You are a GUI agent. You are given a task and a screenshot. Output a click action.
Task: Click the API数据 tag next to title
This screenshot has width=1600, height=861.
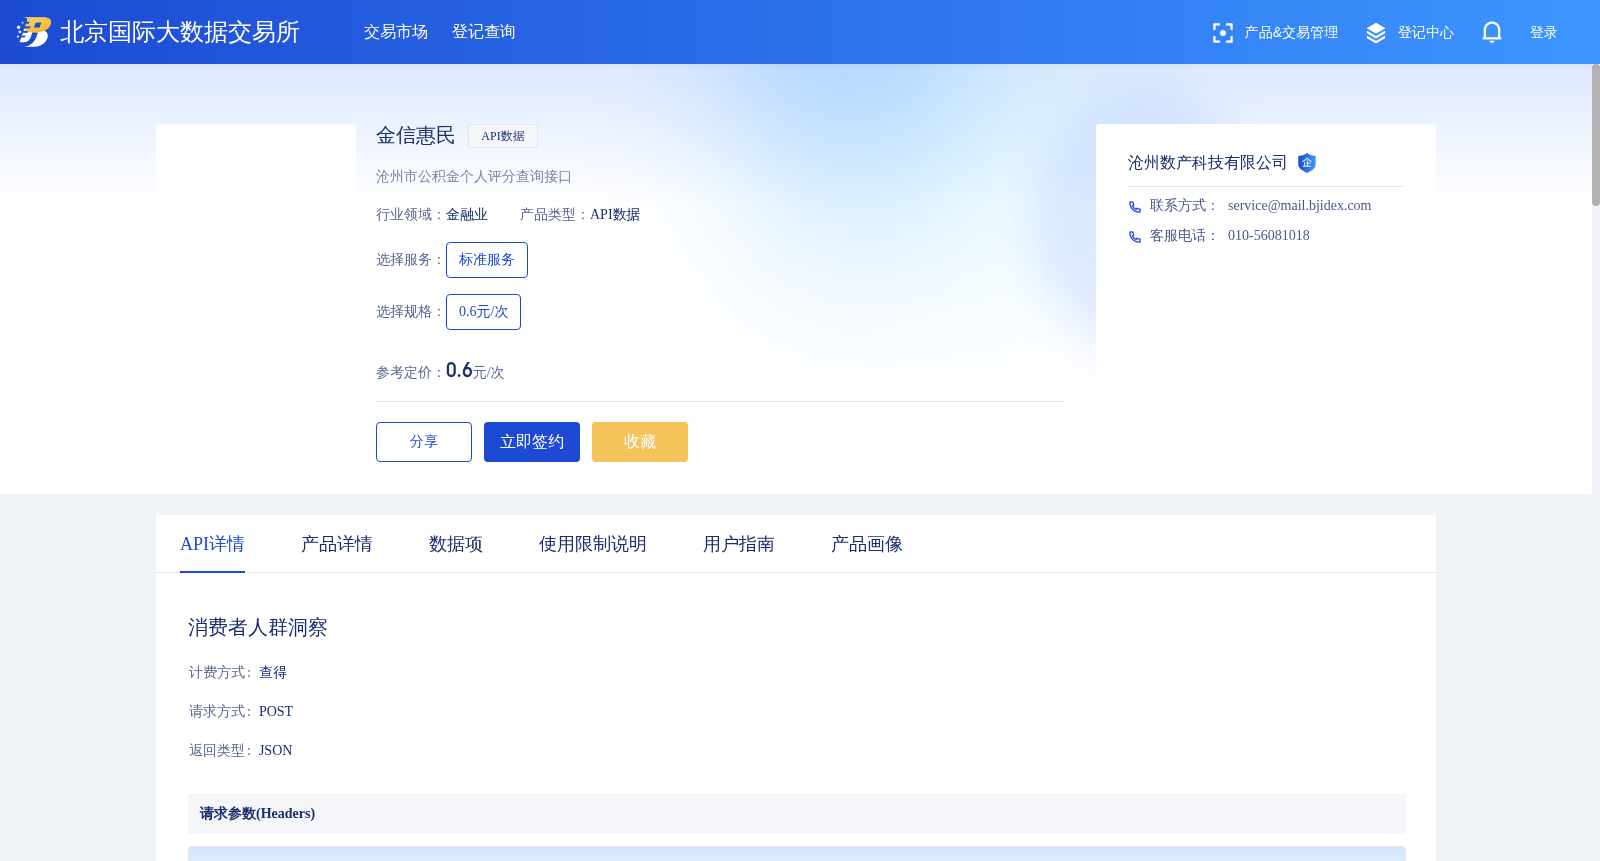(503, 136)
